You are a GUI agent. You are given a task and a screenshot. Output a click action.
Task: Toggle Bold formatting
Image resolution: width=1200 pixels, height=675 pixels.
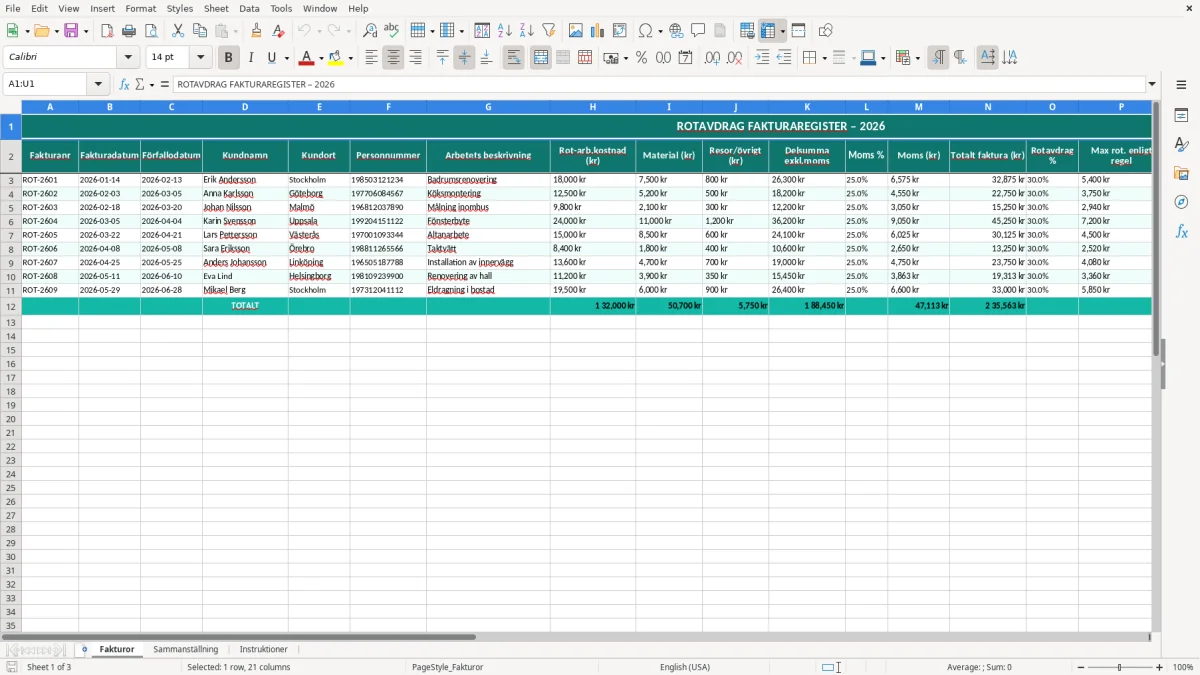(229, 58)
